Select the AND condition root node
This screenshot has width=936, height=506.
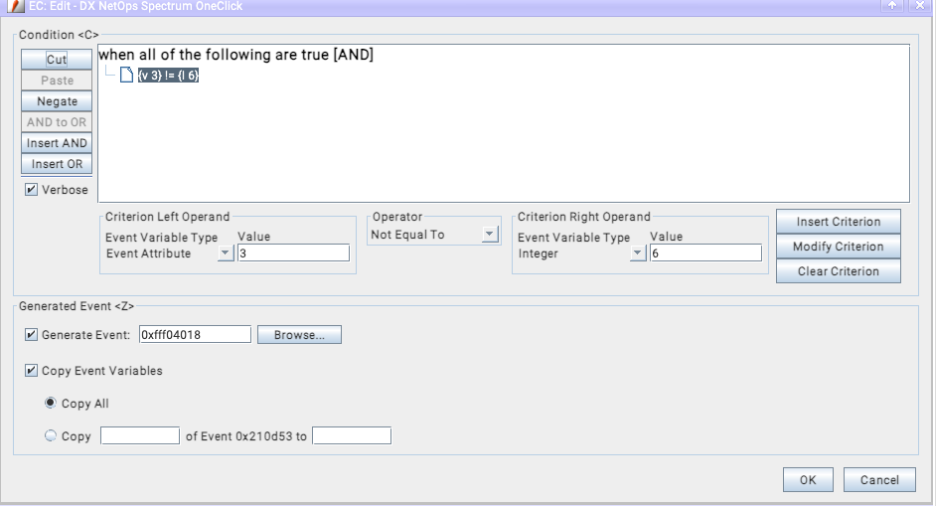tap(235, 55)
